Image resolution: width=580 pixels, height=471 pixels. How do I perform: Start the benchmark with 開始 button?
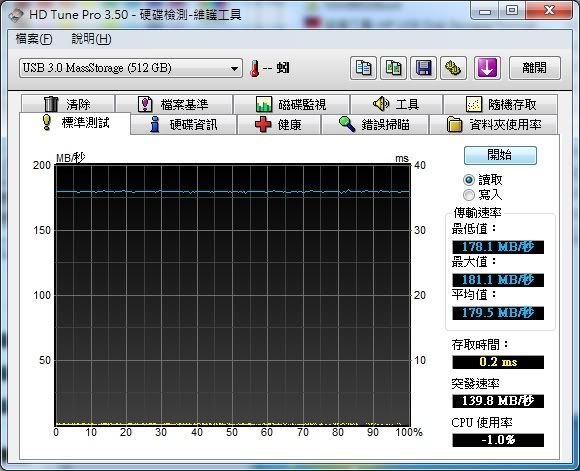500,155
